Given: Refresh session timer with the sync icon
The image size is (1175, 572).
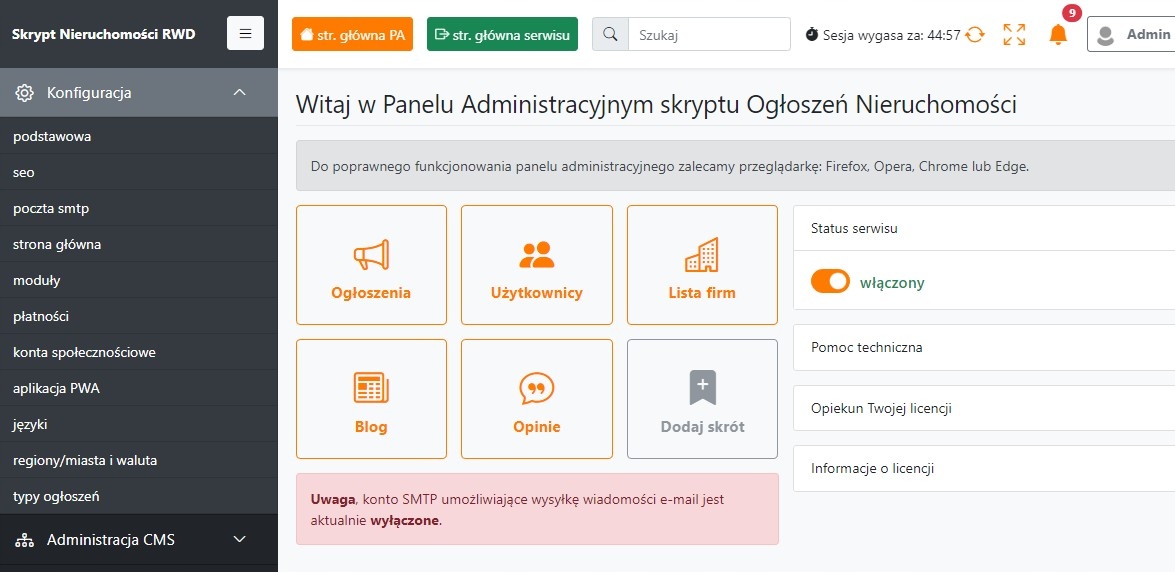Looking at the screenshot, I should point(975,35).
